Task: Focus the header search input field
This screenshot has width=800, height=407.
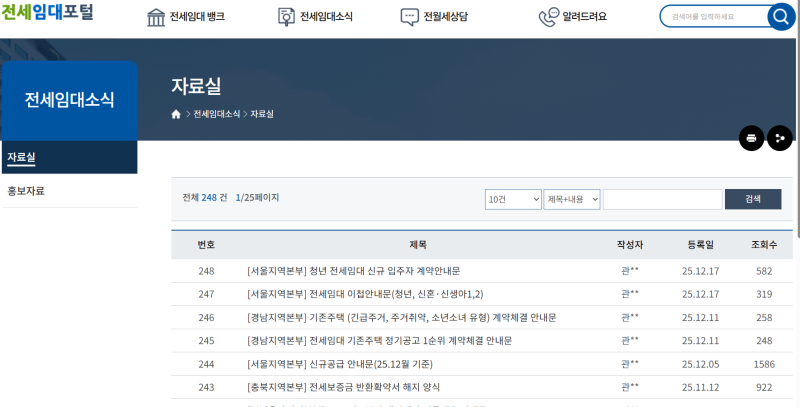Action: (713, 17)
